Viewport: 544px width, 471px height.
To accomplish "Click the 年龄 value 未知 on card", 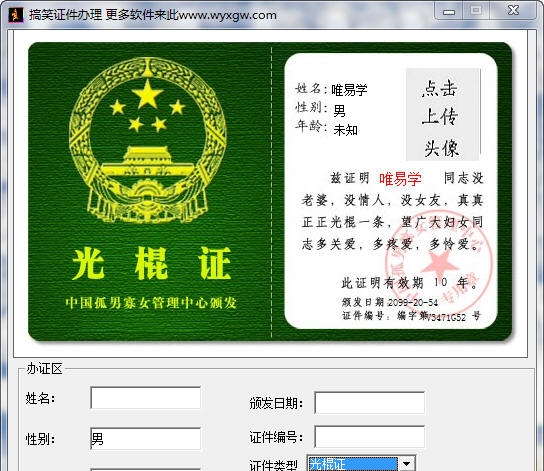I will click(x=346, y=130).
